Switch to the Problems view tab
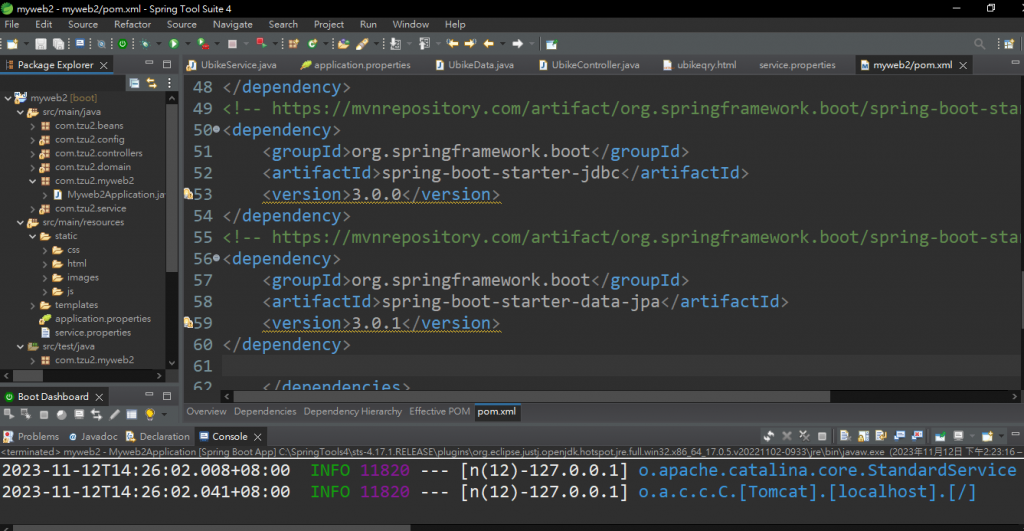This screenshot has width=1024, height=531. point(31,436)
